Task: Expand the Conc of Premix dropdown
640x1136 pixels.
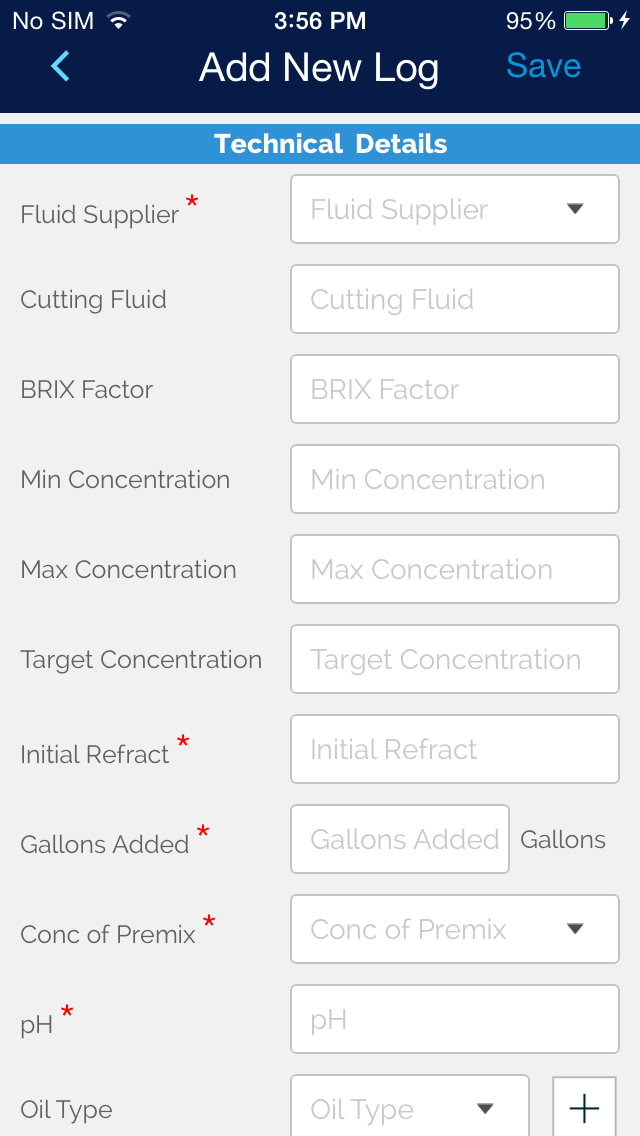Action: (x=455, y=929)
